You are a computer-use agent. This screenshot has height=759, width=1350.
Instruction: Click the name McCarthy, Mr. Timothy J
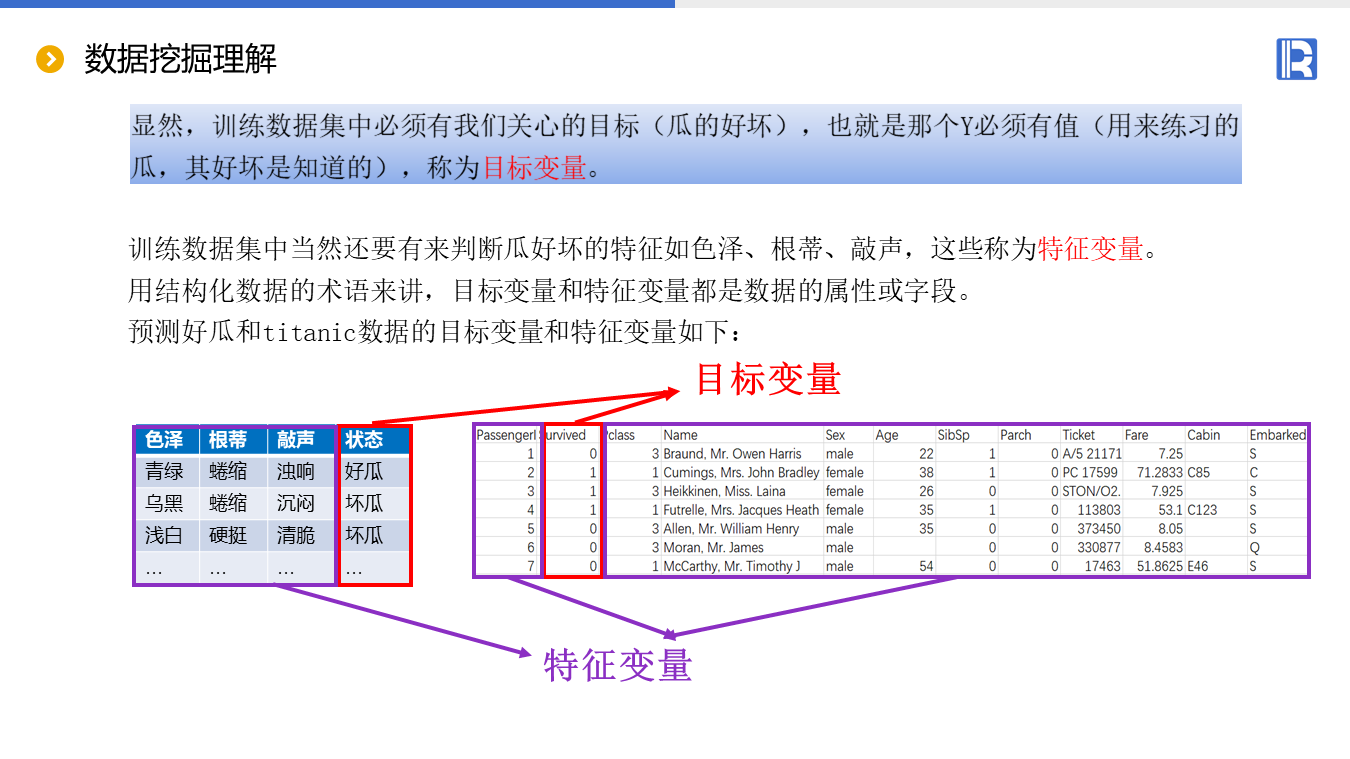pyautogui.click(x=732, y=566)
